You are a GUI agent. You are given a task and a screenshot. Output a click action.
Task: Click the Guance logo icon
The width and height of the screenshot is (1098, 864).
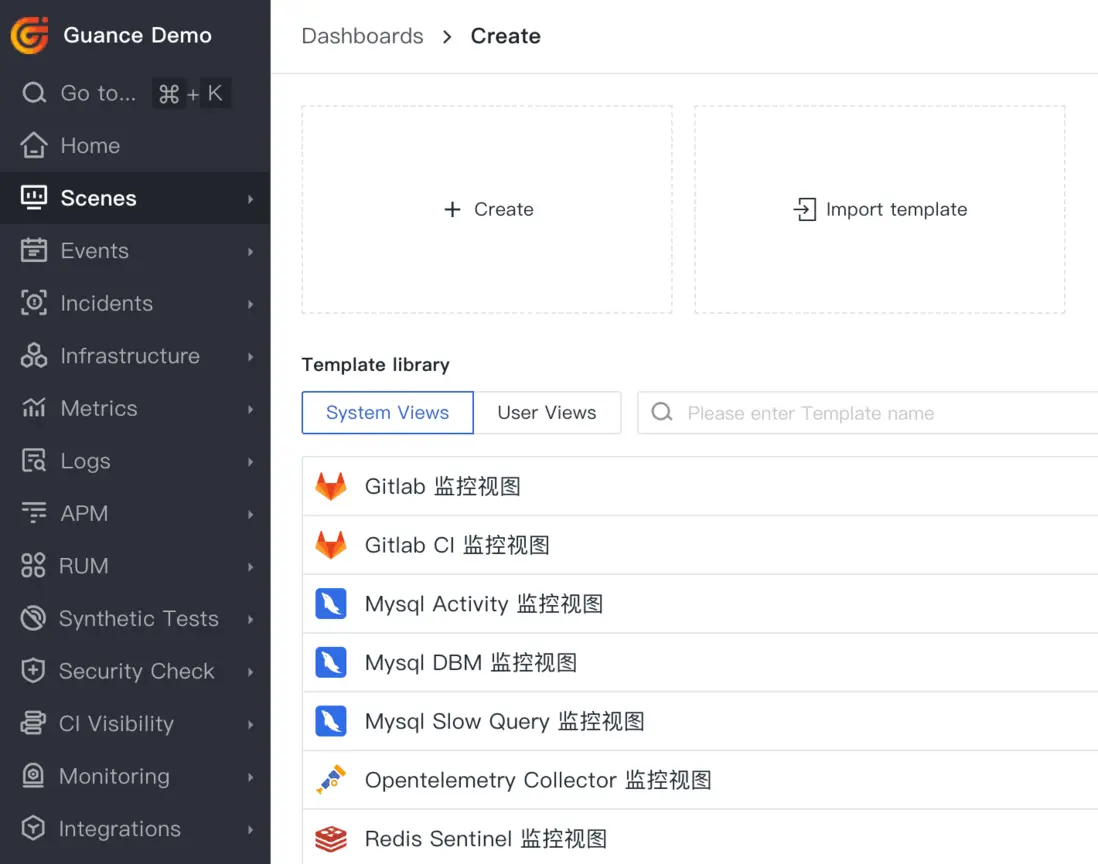coord(29,35)
